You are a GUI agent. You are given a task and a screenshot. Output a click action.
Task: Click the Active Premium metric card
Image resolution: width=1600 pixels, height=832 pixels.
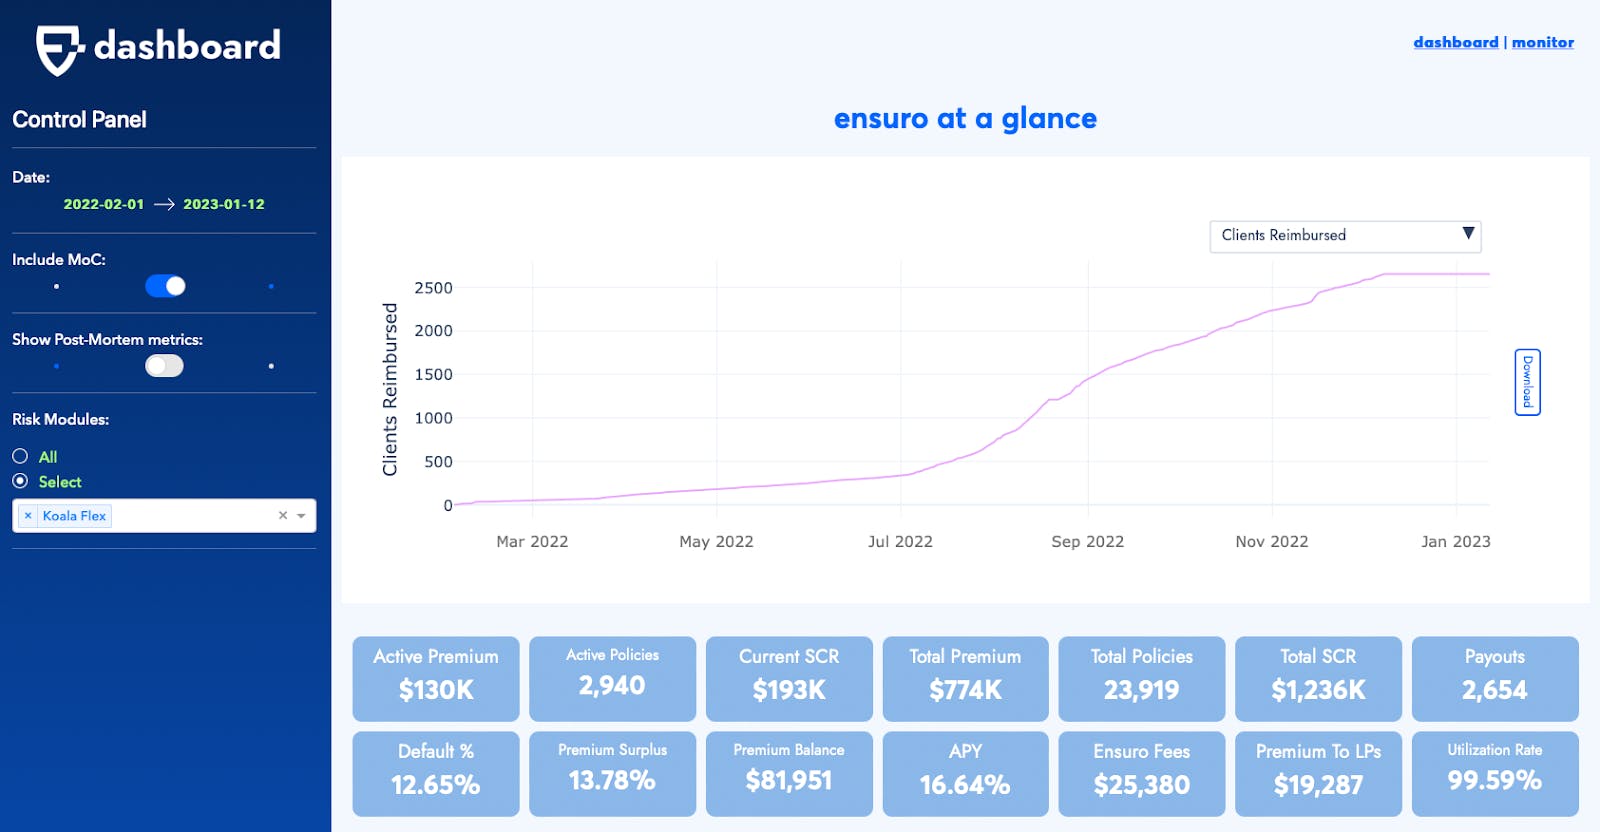(x=436, y=679)
